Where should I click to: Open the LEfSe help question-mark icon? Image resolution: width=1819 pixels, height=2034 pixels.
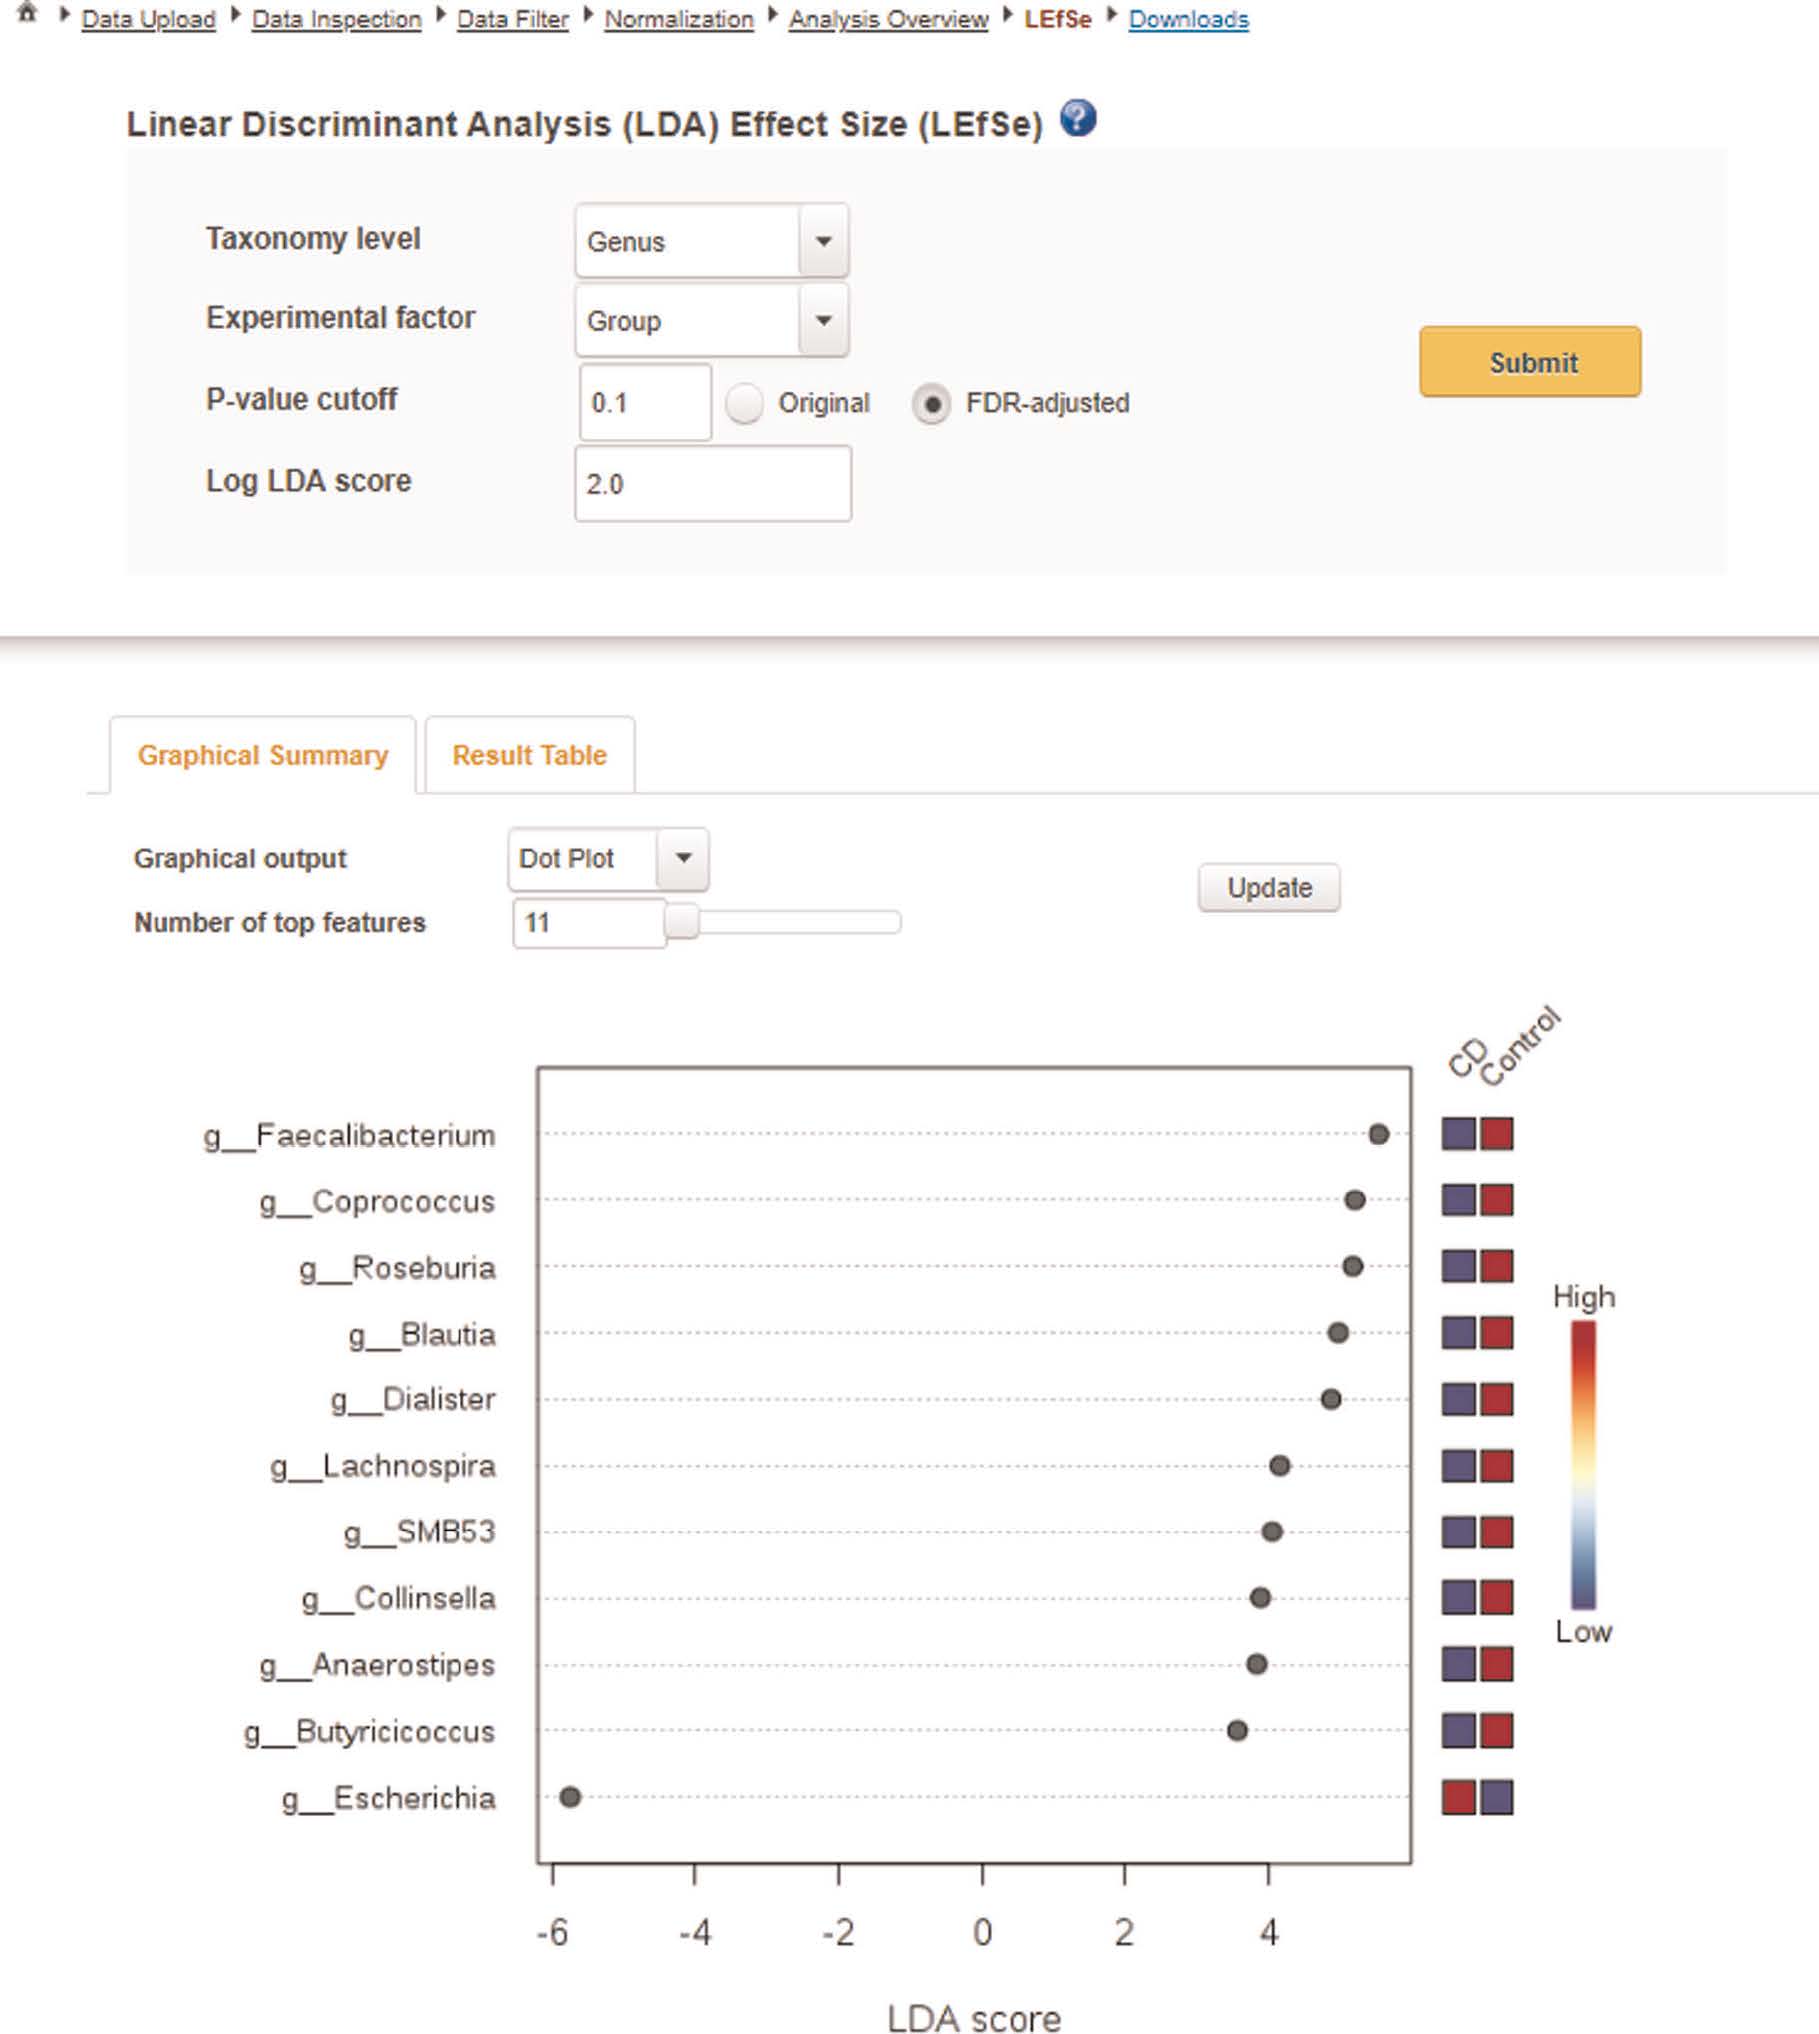tap(1078, 118)
